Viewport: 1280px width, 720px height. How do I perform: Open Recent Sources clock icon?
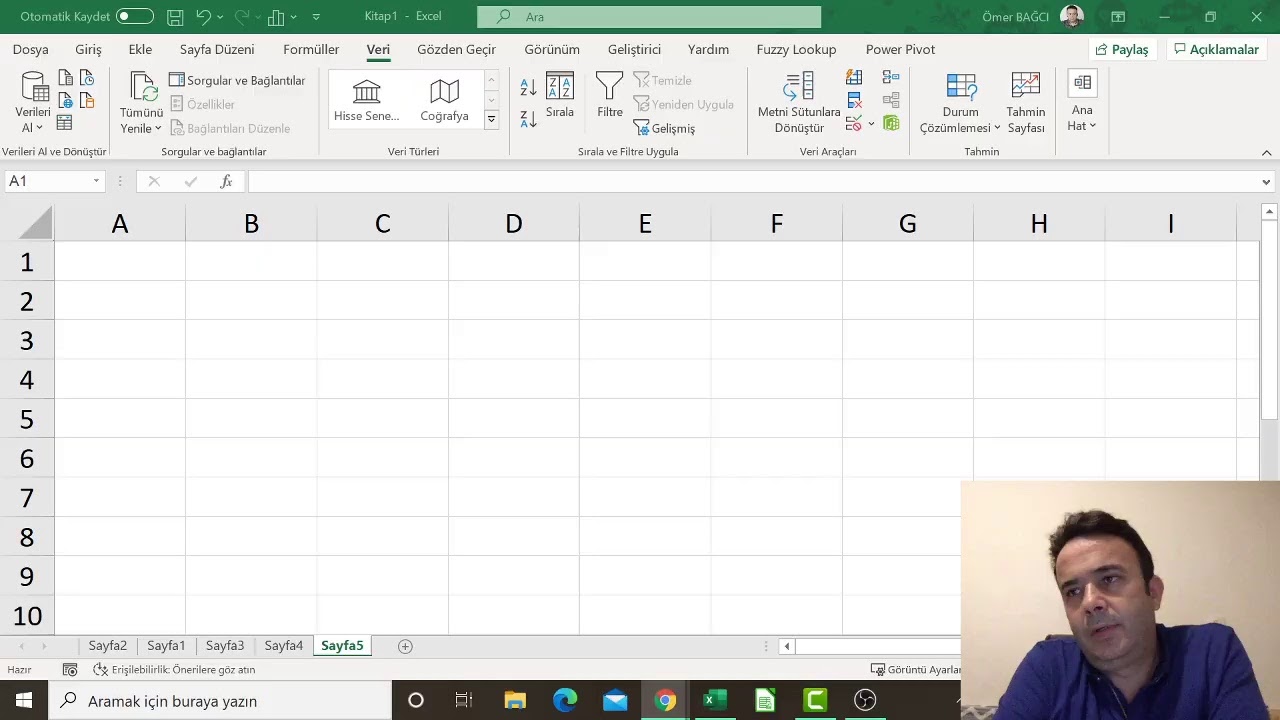coord(87,78)
